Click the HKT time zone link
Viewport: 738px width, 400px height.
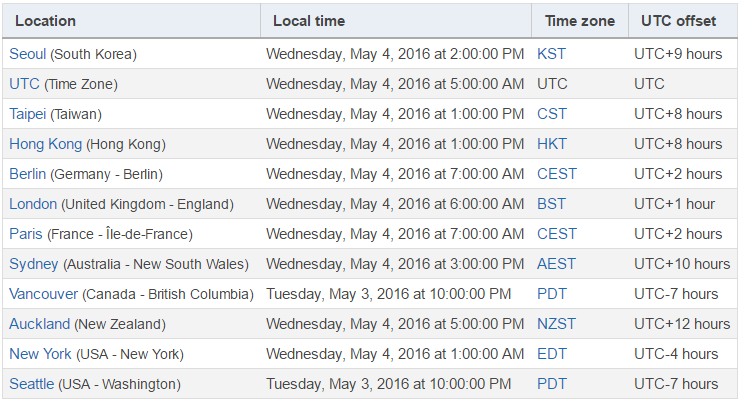[x=552, y=144]
